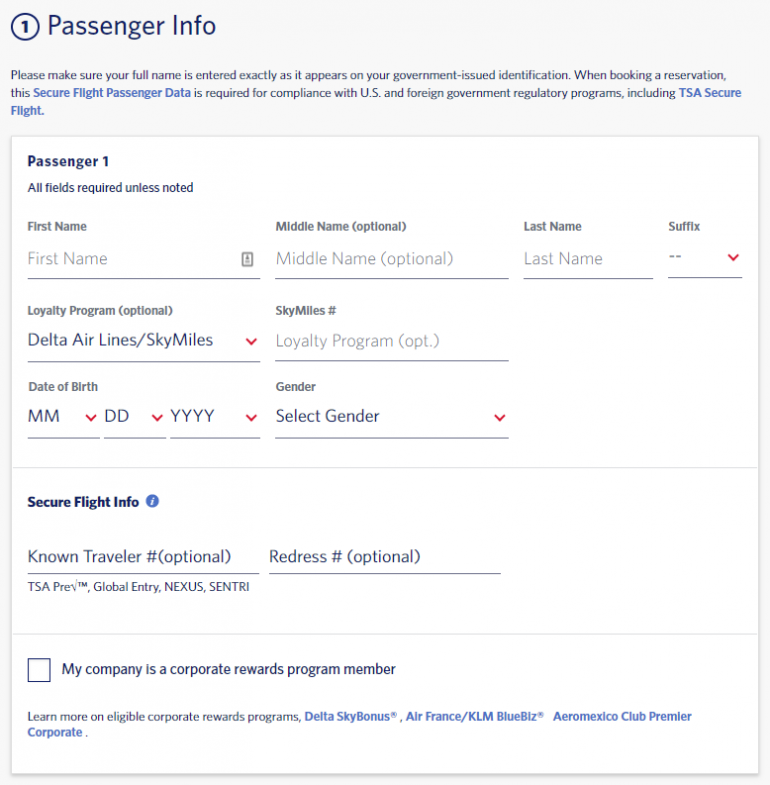Click the SkyMiles number field

[x=391, y=341]
